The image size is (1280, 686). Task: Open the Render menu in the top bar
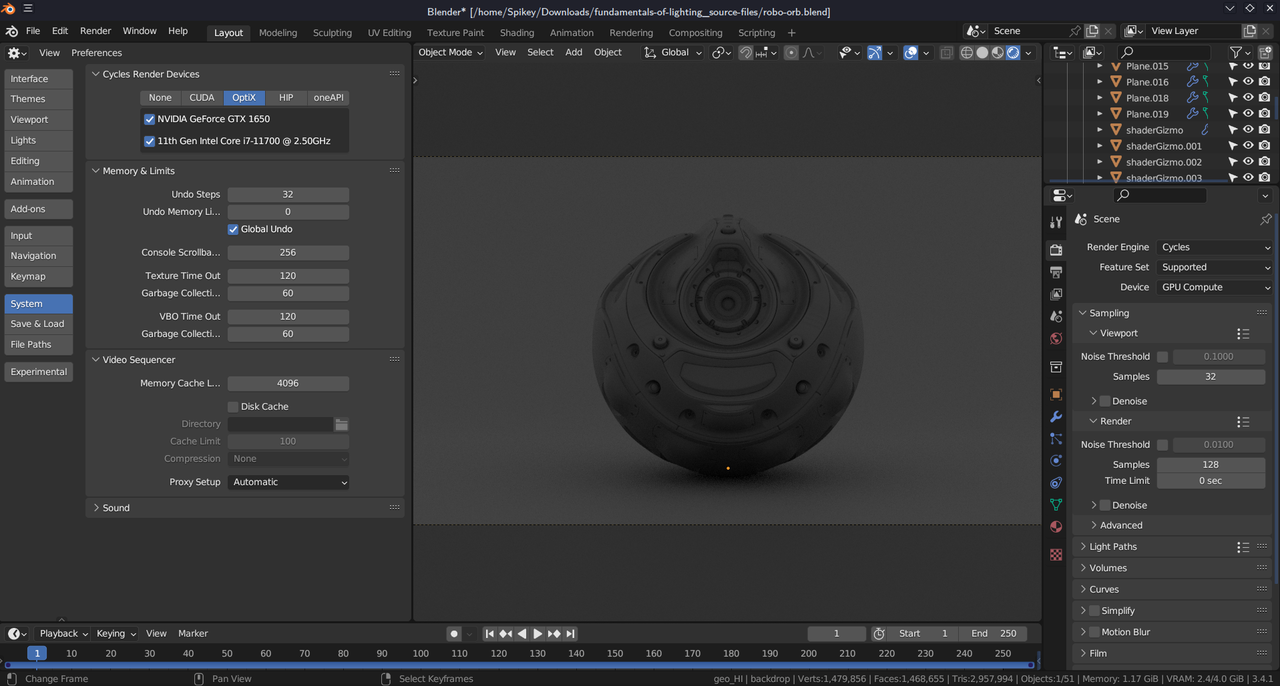(95, 30)
